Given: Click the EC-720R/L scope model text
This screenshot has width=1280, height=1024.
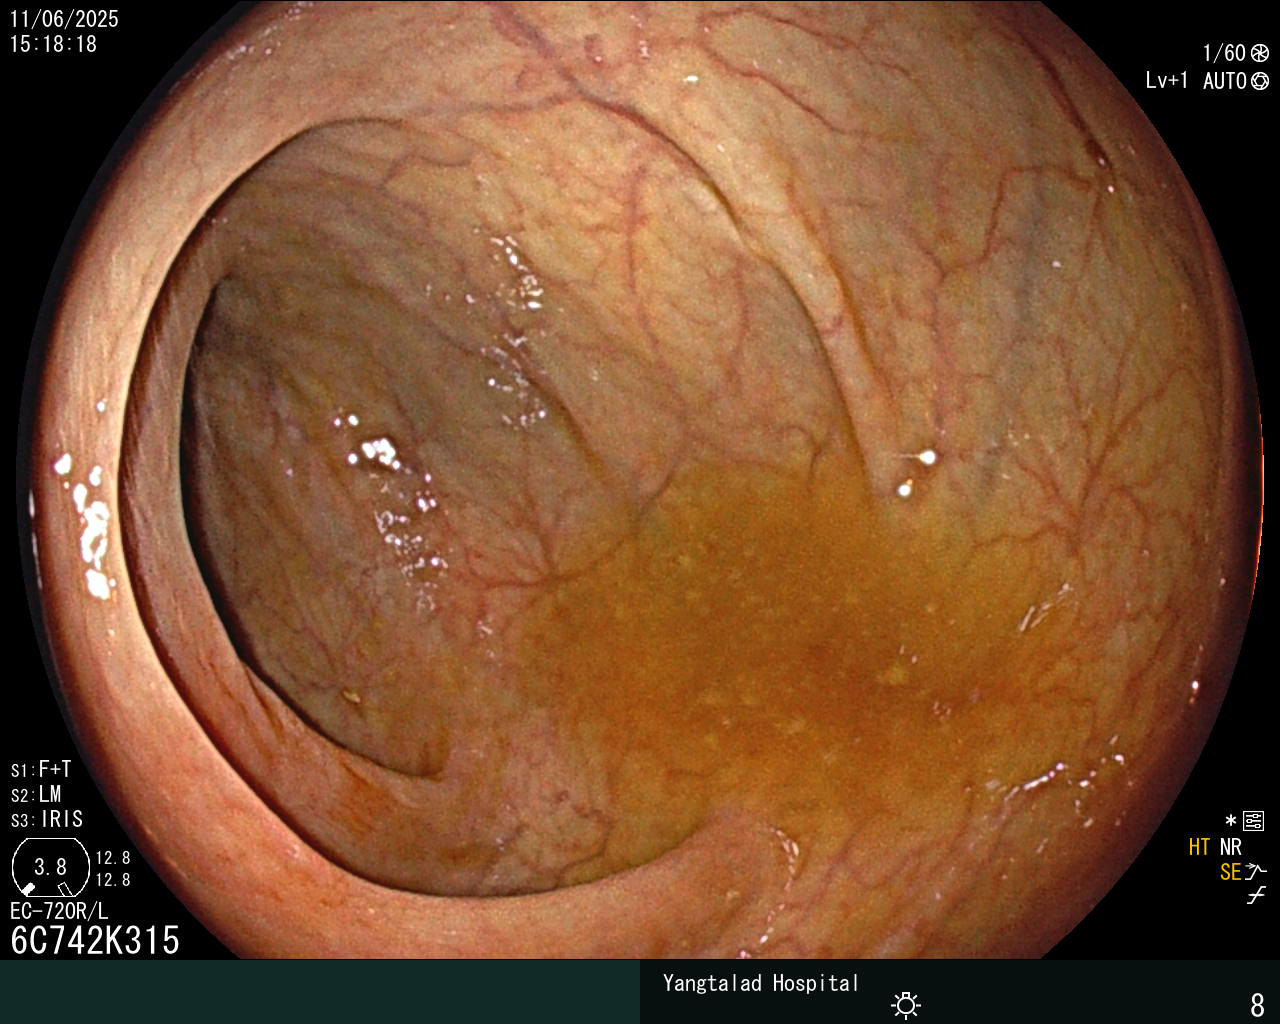Looking at the screenshot, I should (59, 911).
